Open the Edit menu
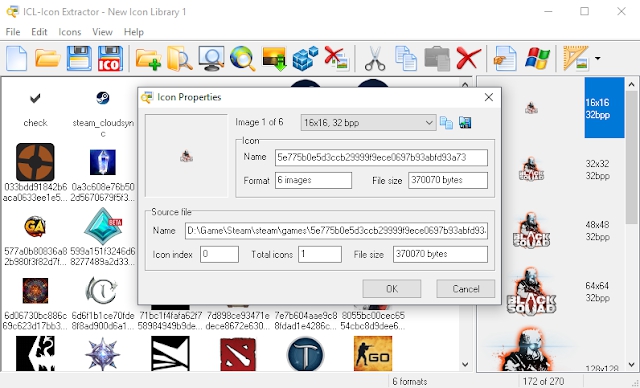Viewport: 640px width, 388px height. point(39,32)
